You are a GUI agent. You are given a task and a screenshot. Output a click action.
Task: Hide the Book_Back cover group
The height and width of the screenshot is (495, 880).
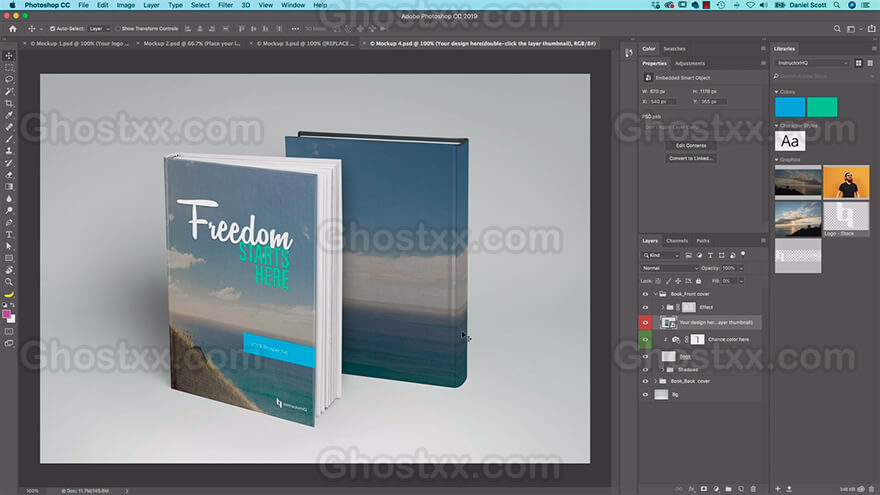645,381
